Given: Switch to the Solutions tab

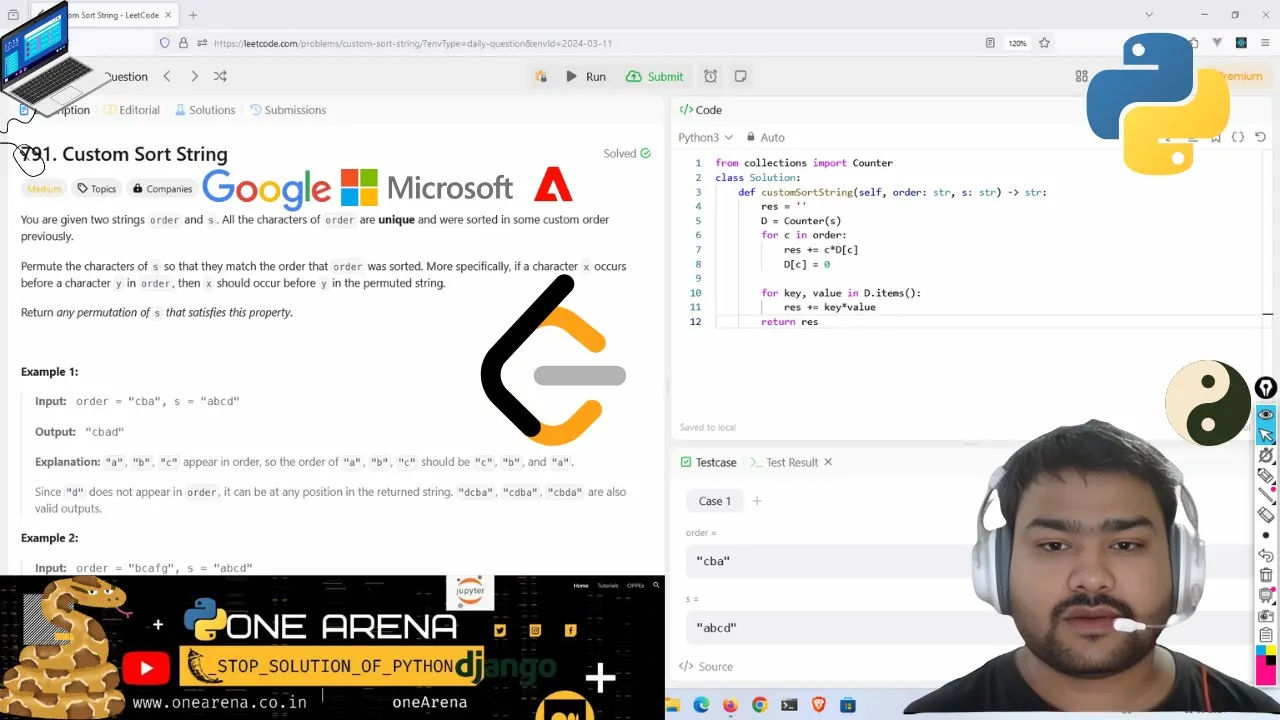Looking at the screenshot, I should point(205,110).
